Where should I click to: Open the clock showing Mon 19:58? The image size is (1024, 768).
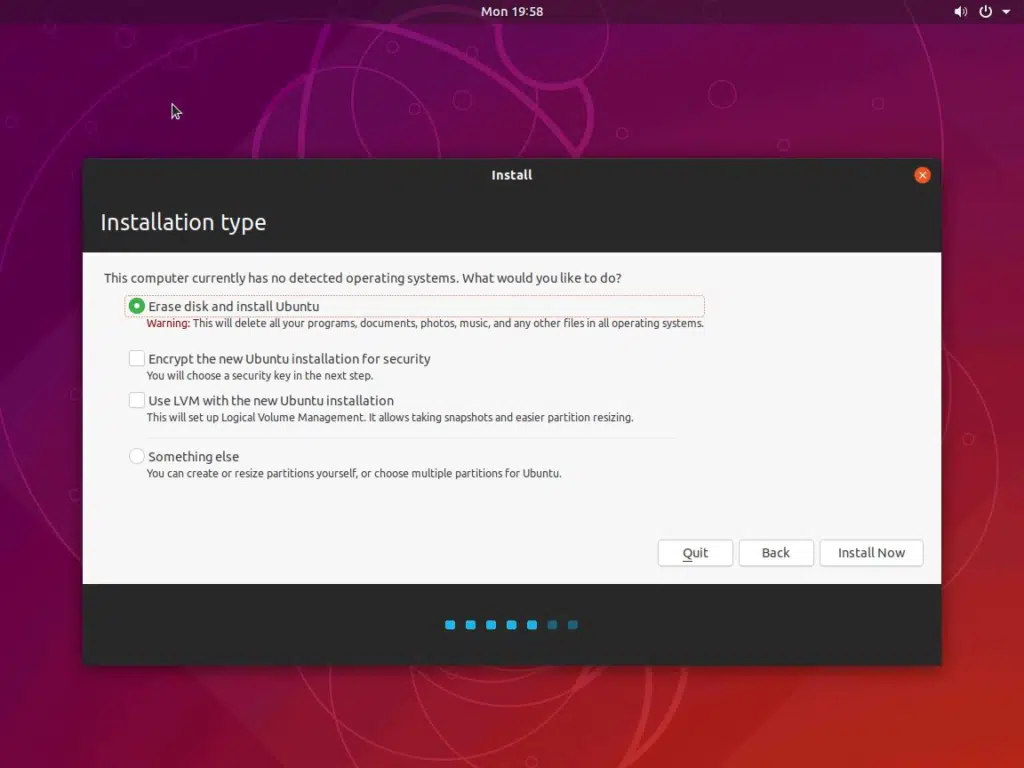pyautogui.click(x=512, y=12)
